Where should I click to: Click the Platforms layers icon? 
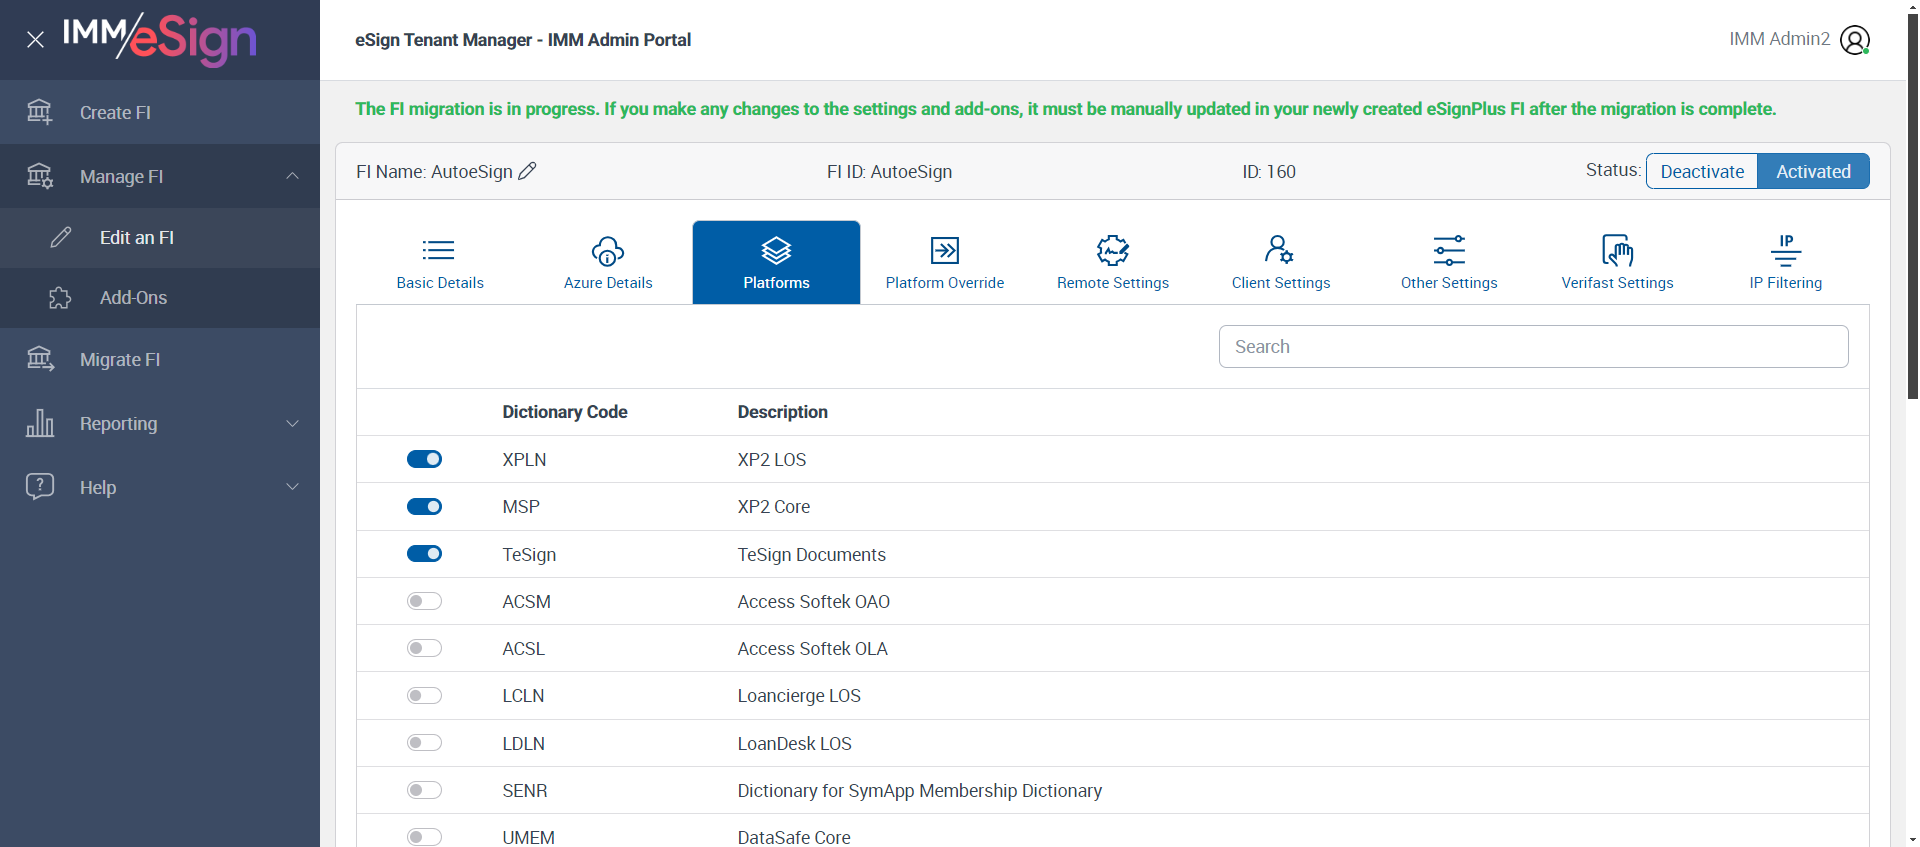776,250
